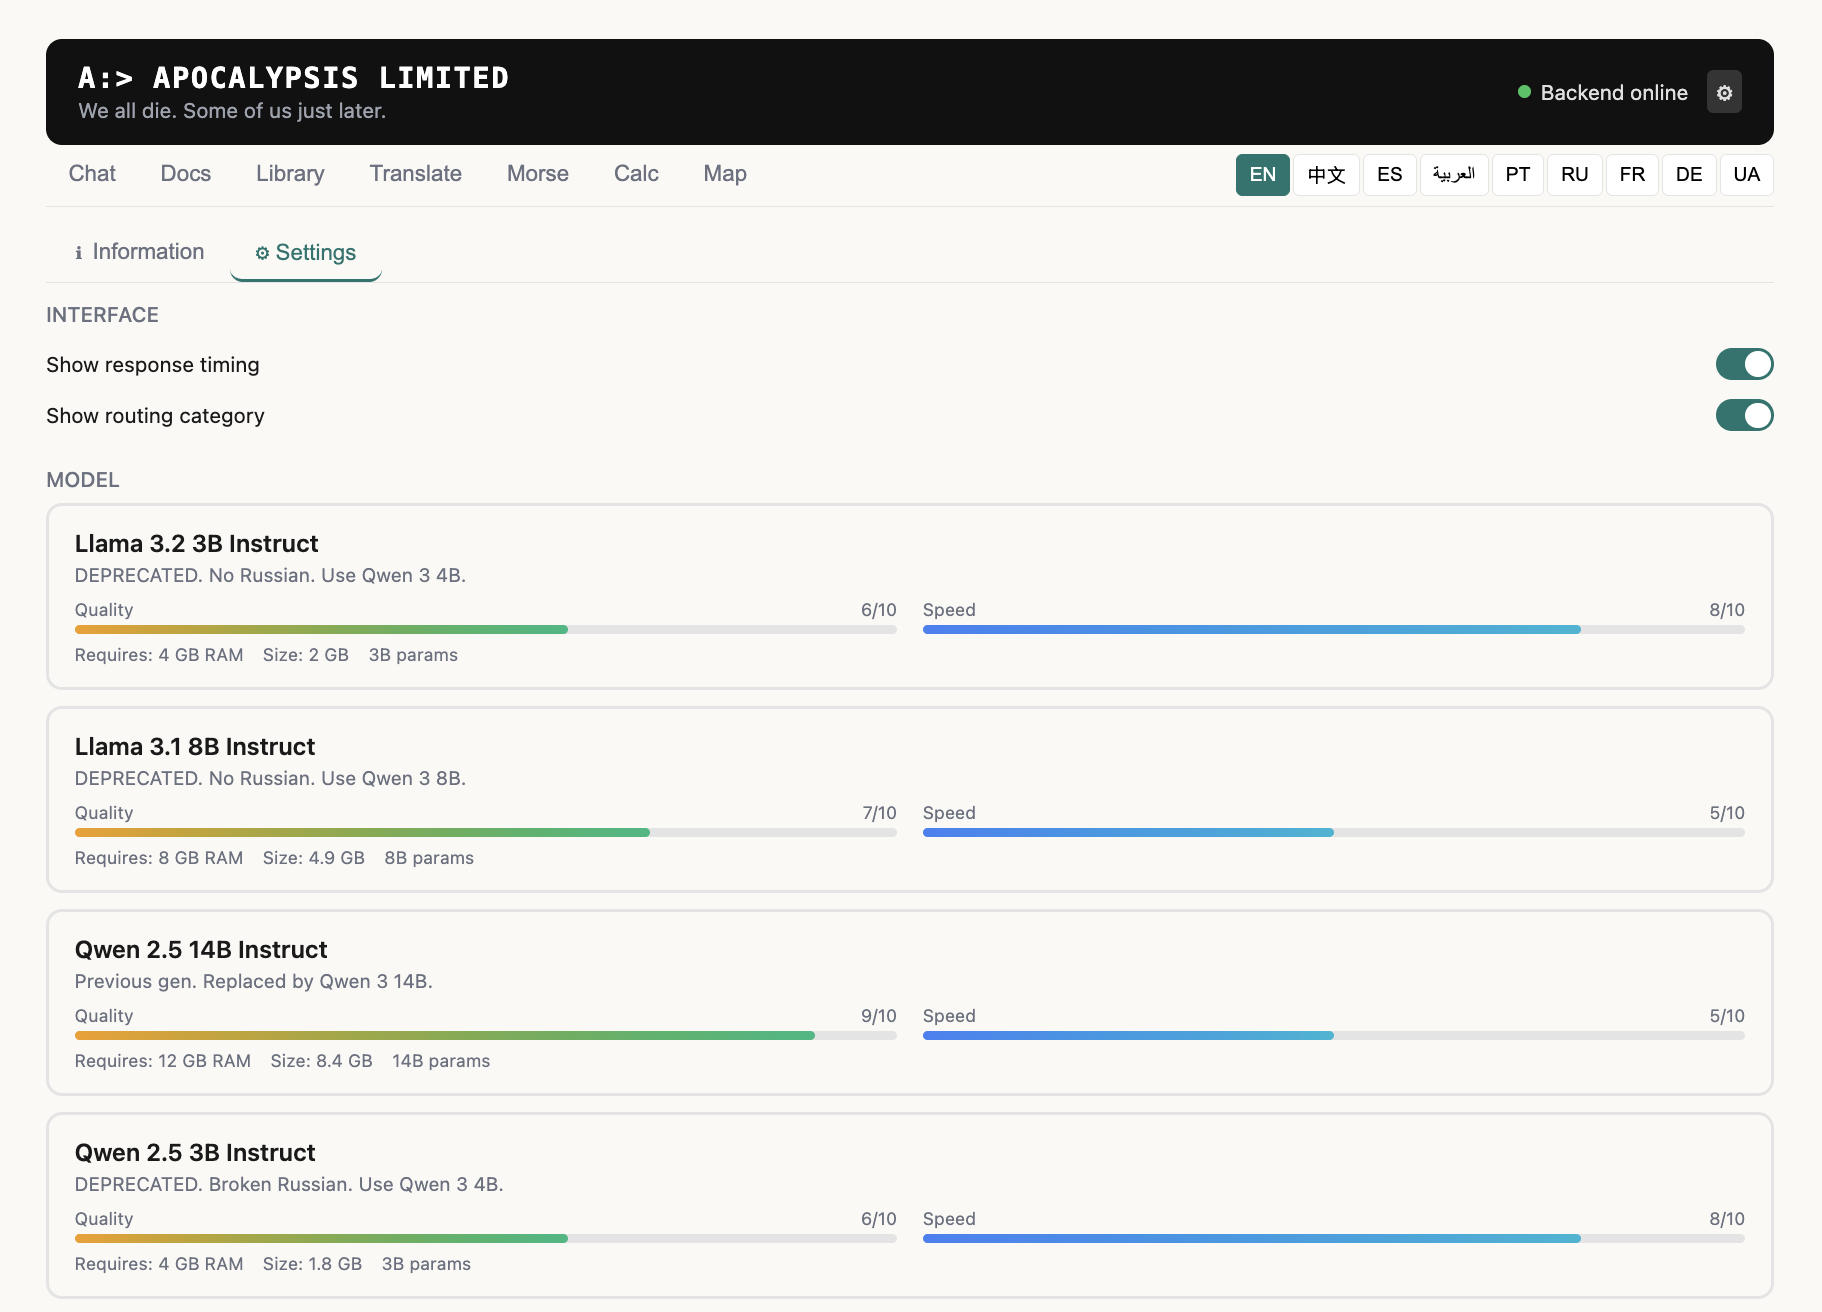The width and height of the screenshot is (1822, 1312).
Task: Switch language to Russian
Action: pyautogui.click(x=1574, y=174)
